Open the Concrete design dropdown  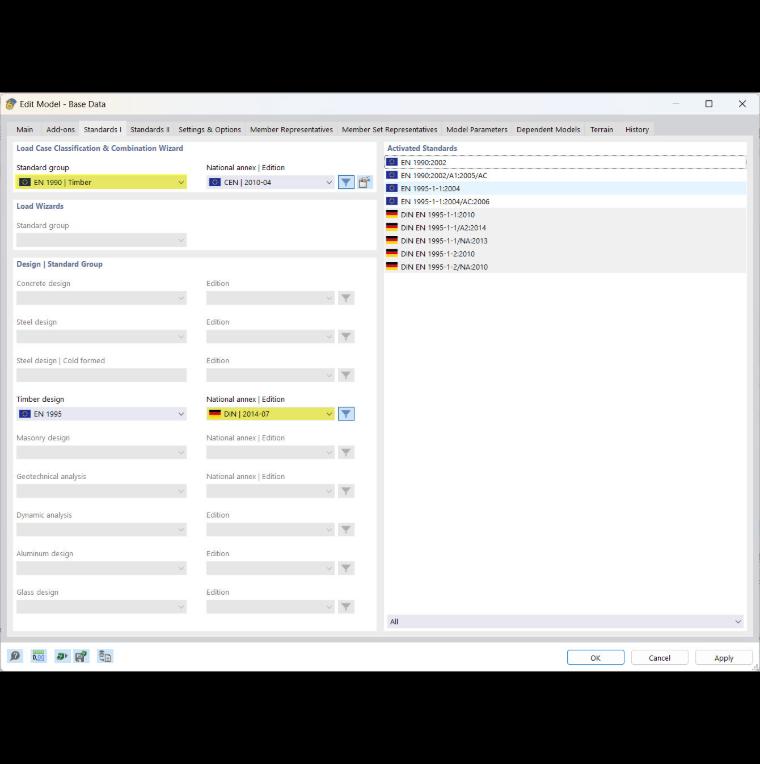(101, 298)
